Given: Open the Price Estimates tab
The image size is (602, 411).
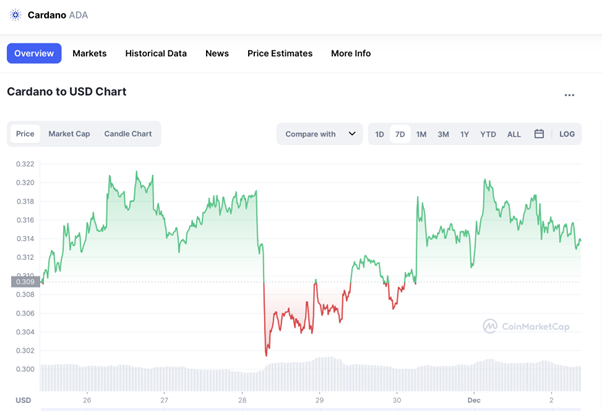Looking at the screenshot, I should click(280, 53).
